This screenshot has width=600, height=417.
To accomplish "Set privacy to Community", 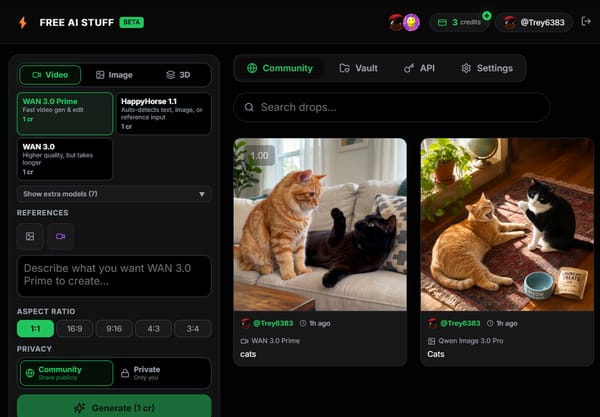I will (x=66, y=373).
